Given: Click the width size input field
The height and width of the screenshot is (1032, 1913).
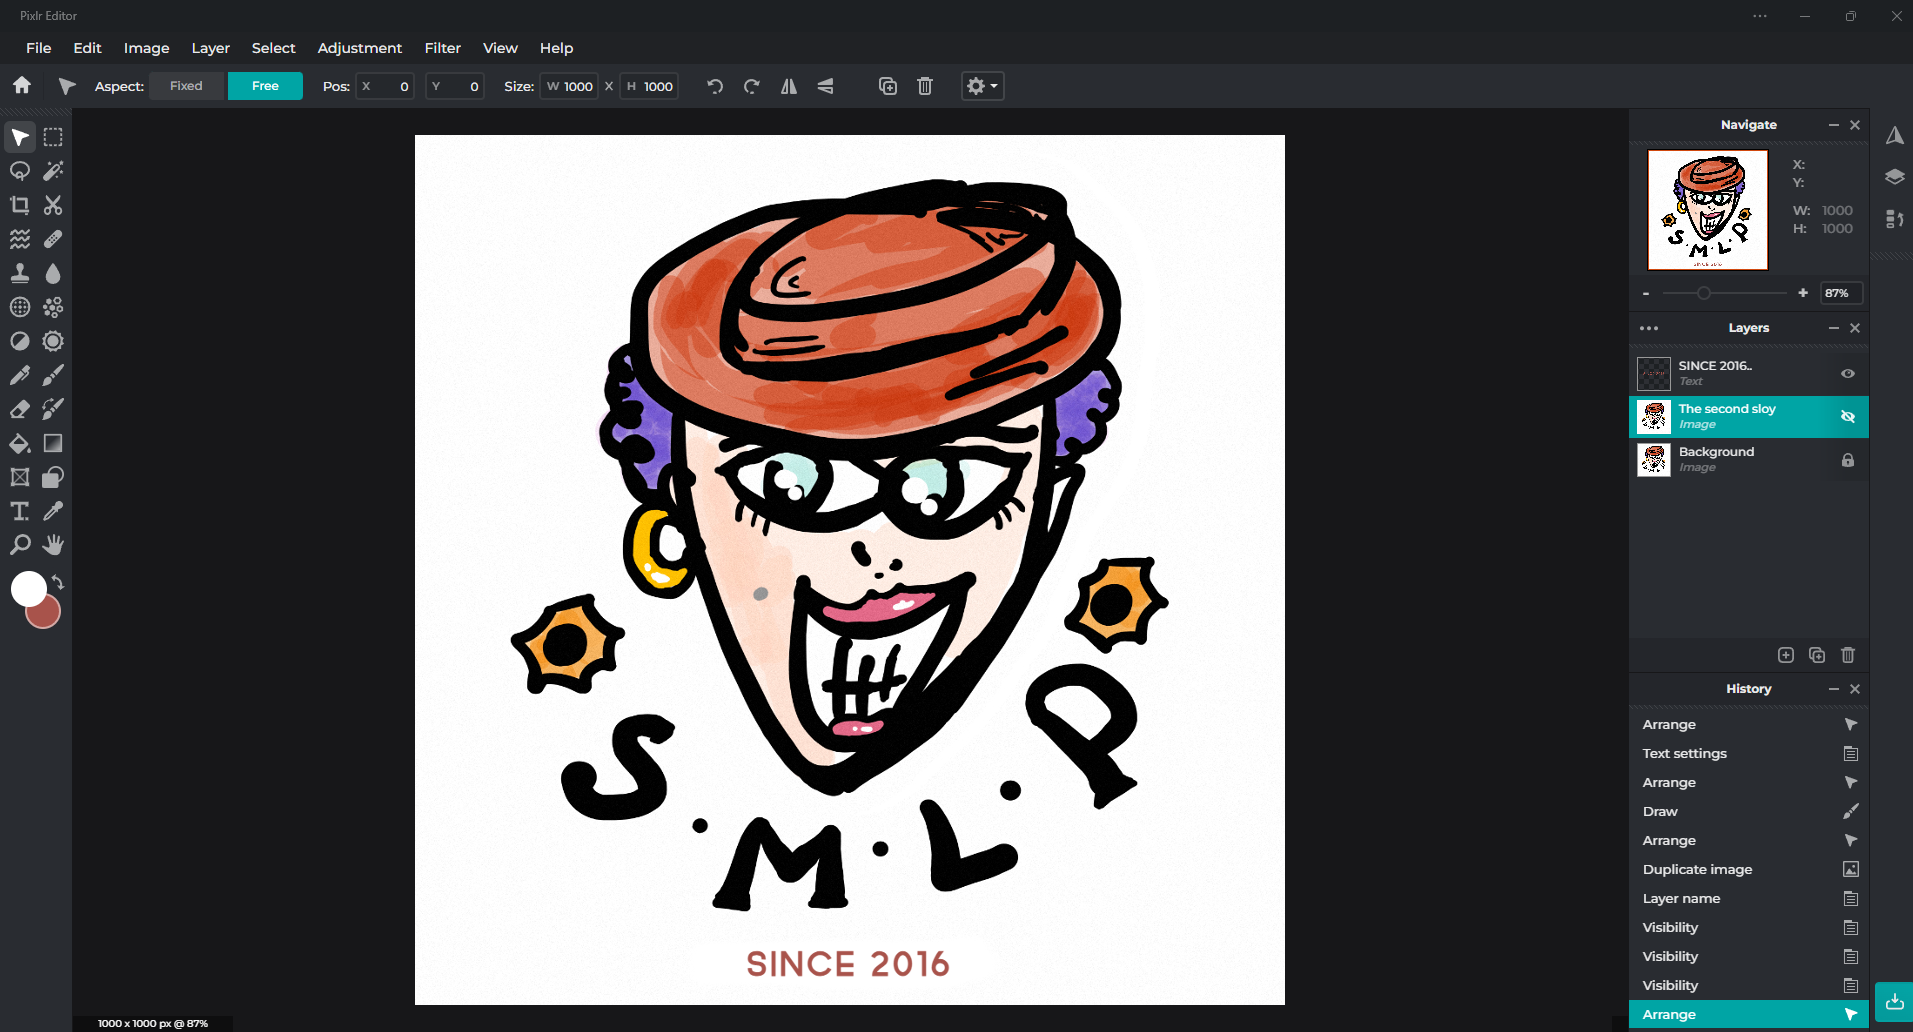Looking at the screenshot, I should pyautogui.click(x=569, y=86).
